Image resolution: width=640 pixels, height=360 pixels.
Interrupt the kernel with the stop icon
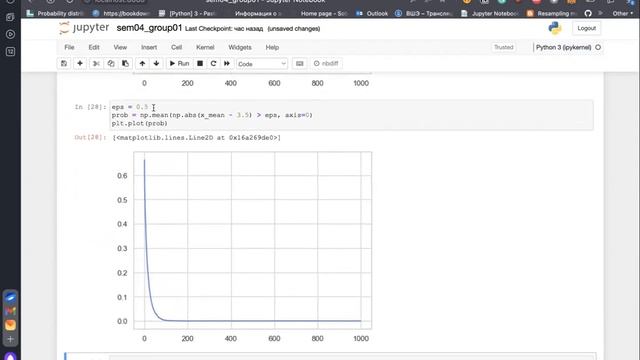200,64
